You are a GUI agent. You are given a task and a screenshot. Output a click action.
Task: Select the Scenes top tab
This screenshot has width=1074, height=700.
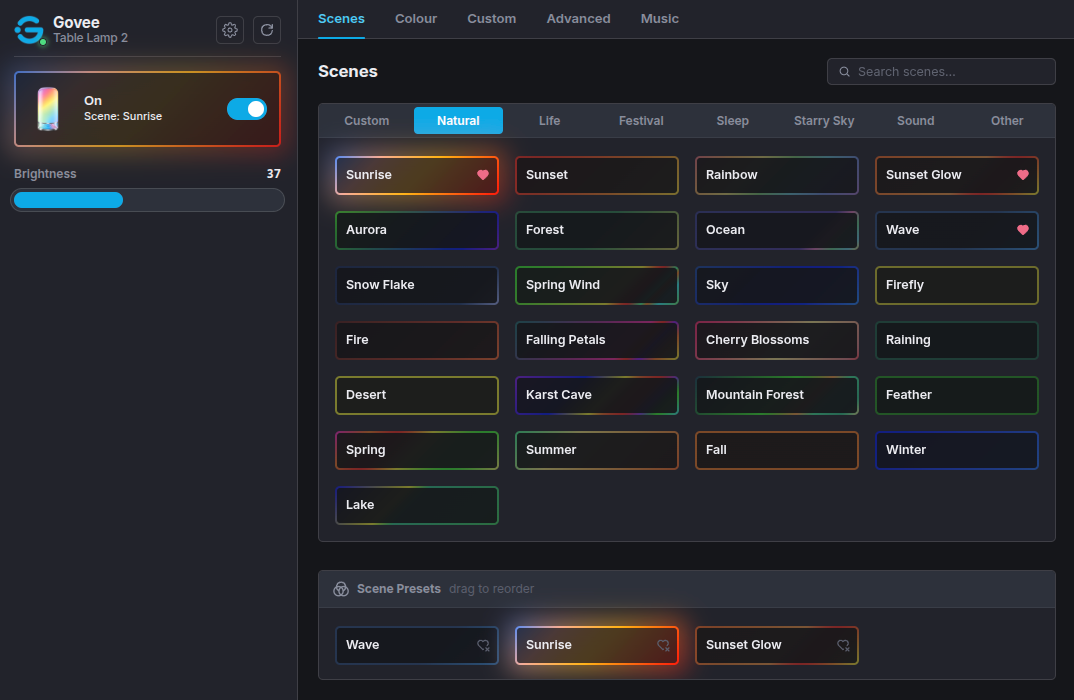[x=341, y=19]
